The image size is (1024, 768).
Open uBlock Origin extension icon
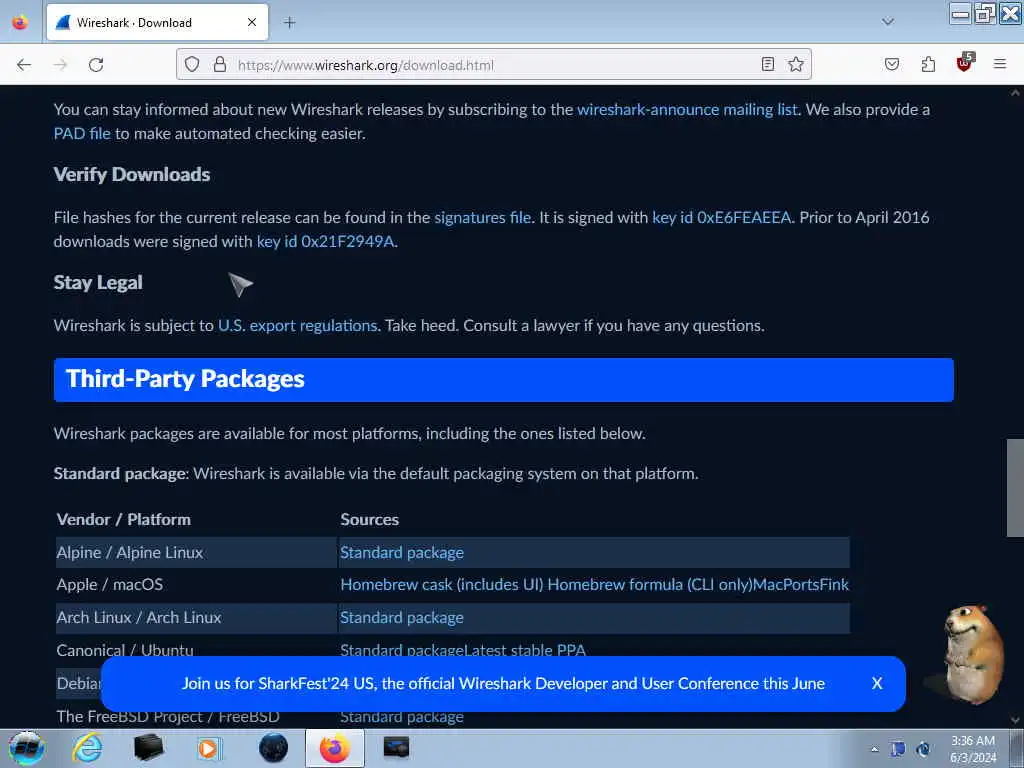point(965,63)
